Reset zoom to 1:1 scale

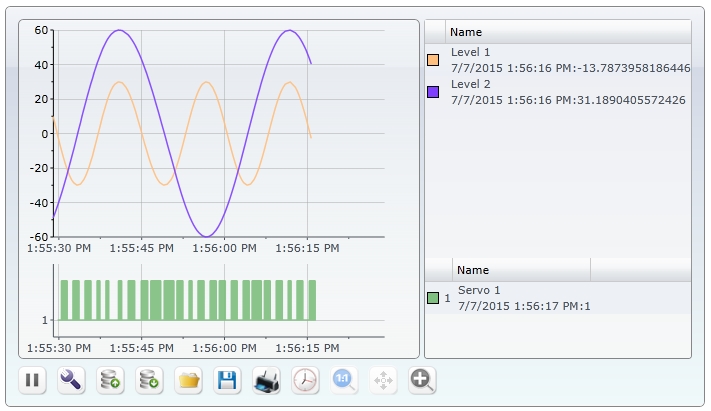(344, 380)
